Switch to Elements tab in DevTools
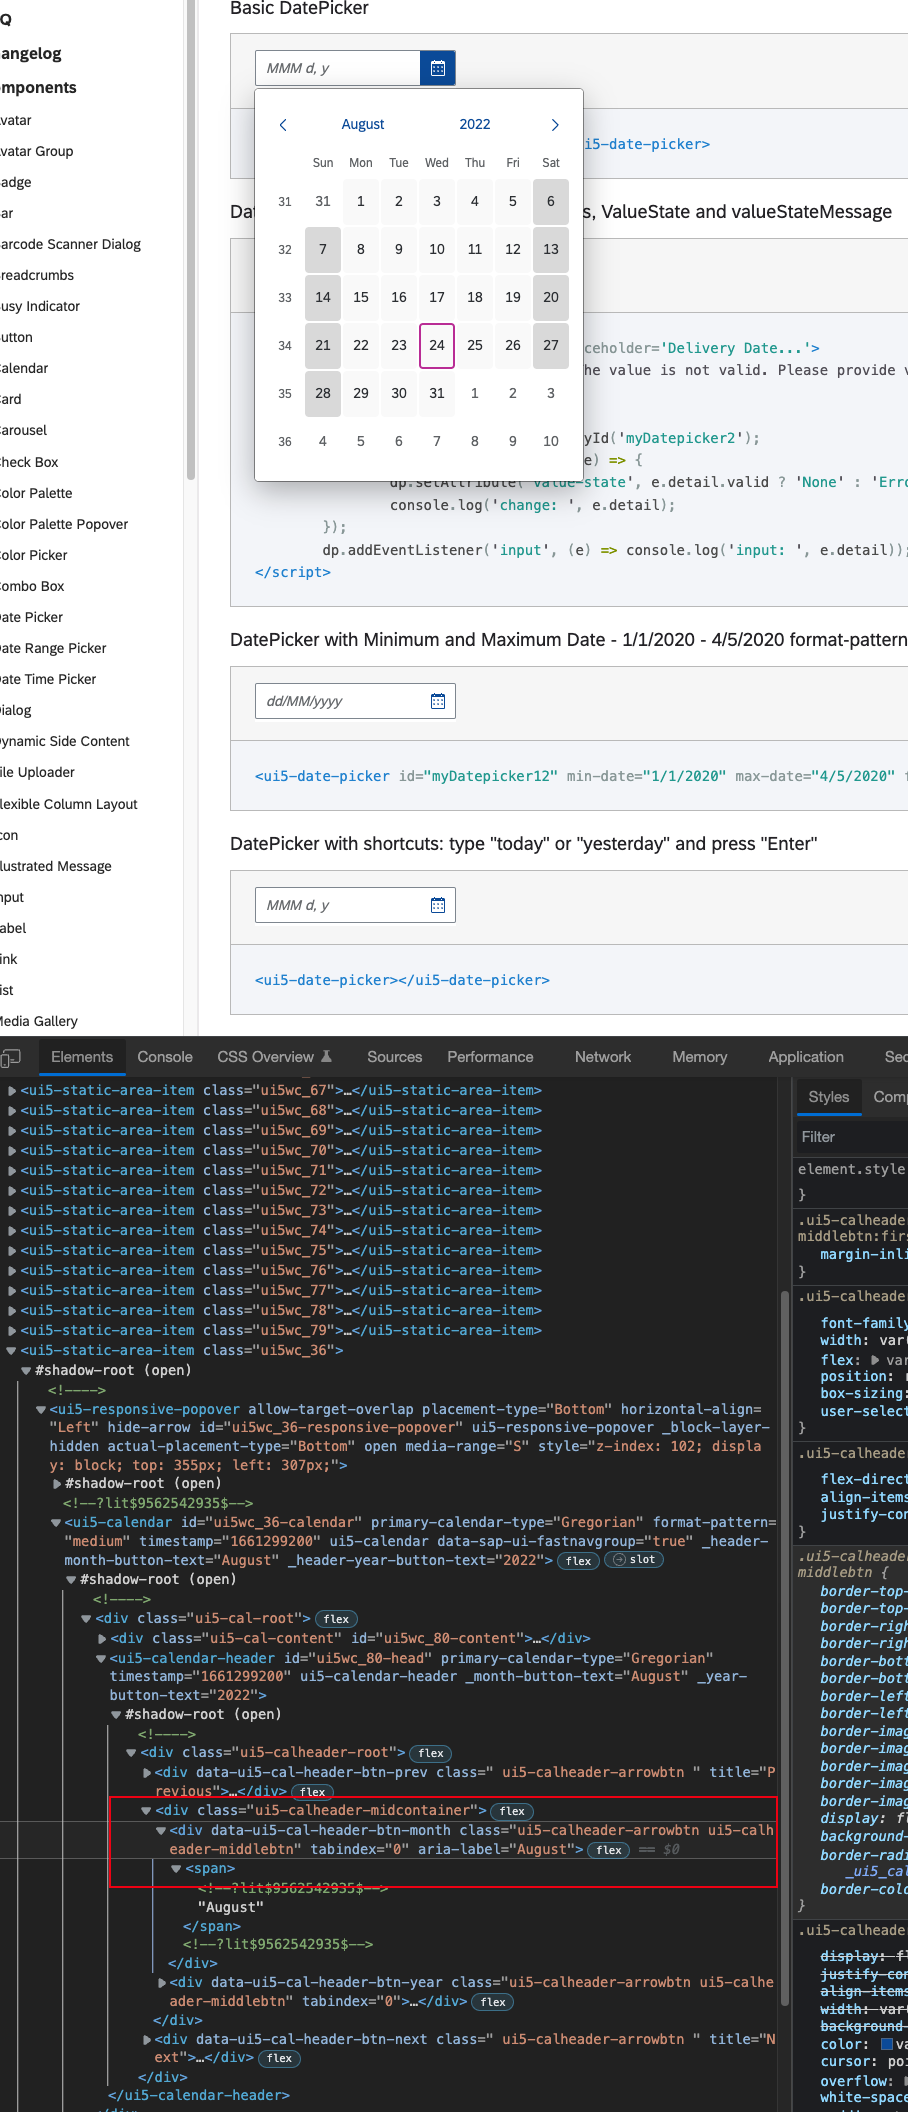The width and height of the screenshot is (908, 2112). [82, 1057]
